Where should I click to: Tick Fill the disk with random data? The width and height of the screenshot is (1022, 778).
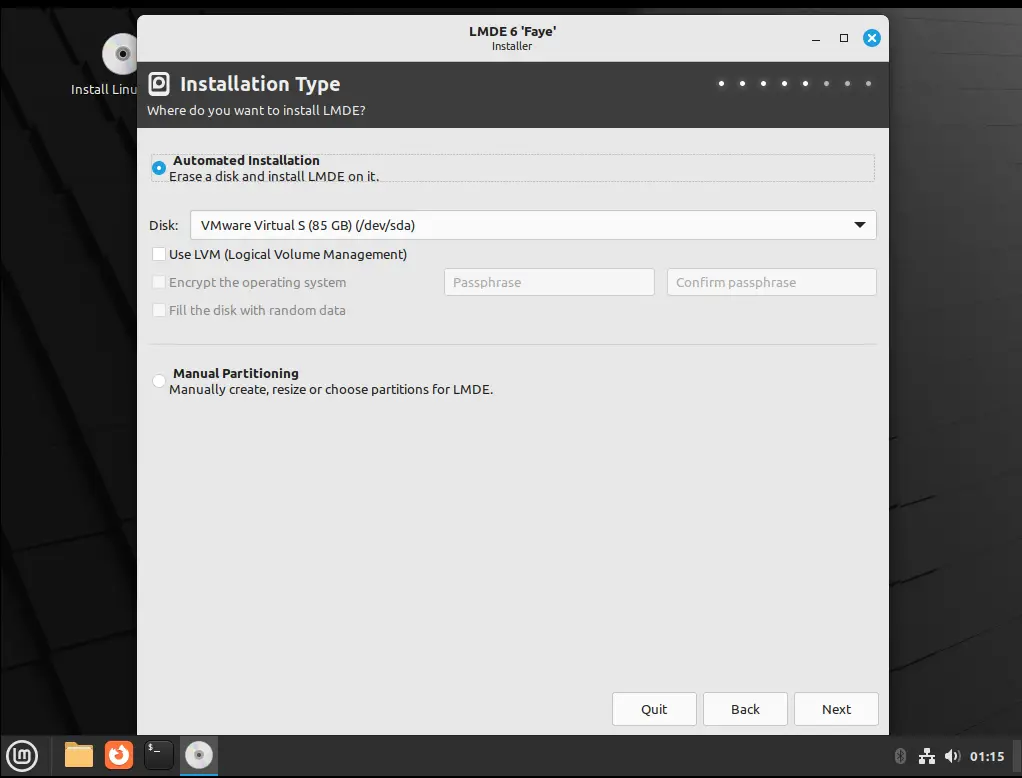coord(158,310)
